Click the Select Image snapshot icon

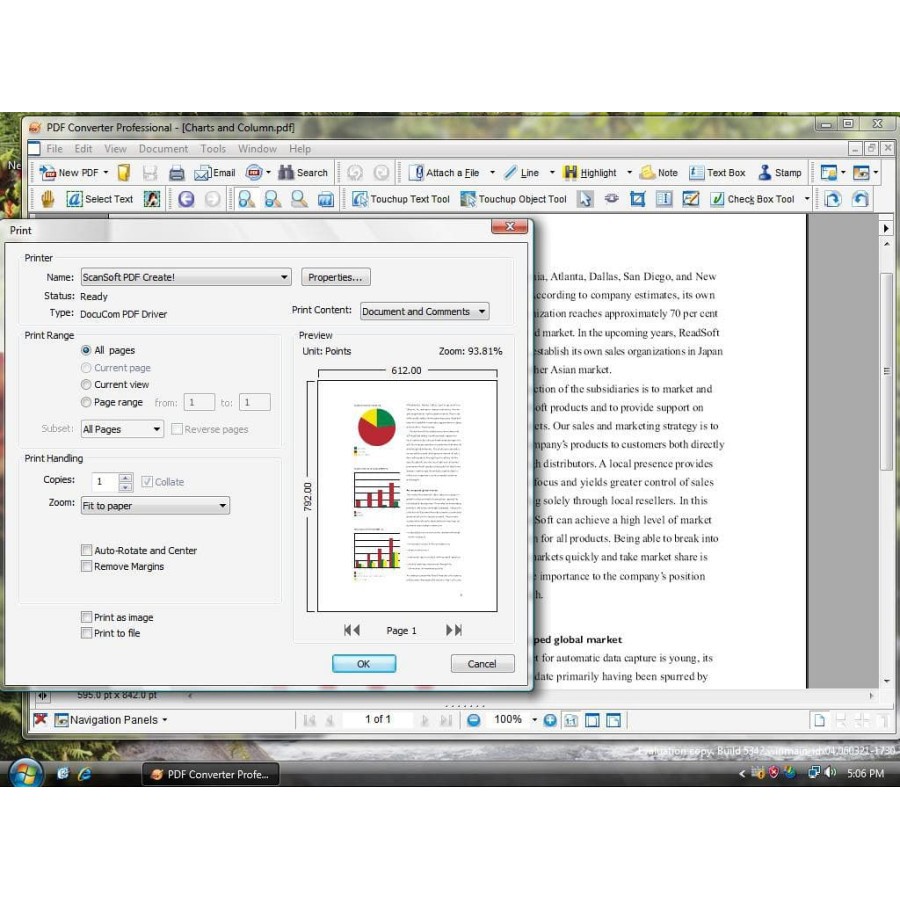point(152,199)
